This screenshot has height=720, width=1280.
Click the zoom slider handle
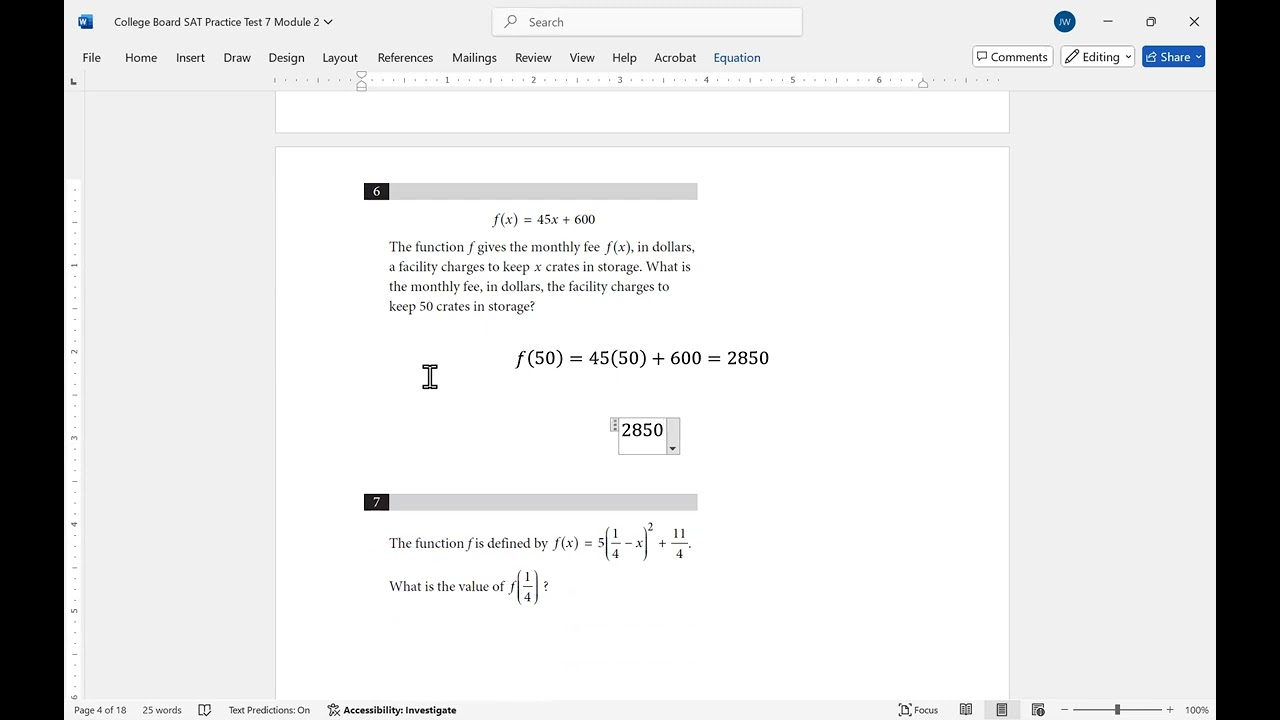click(x=1117, y=710)
